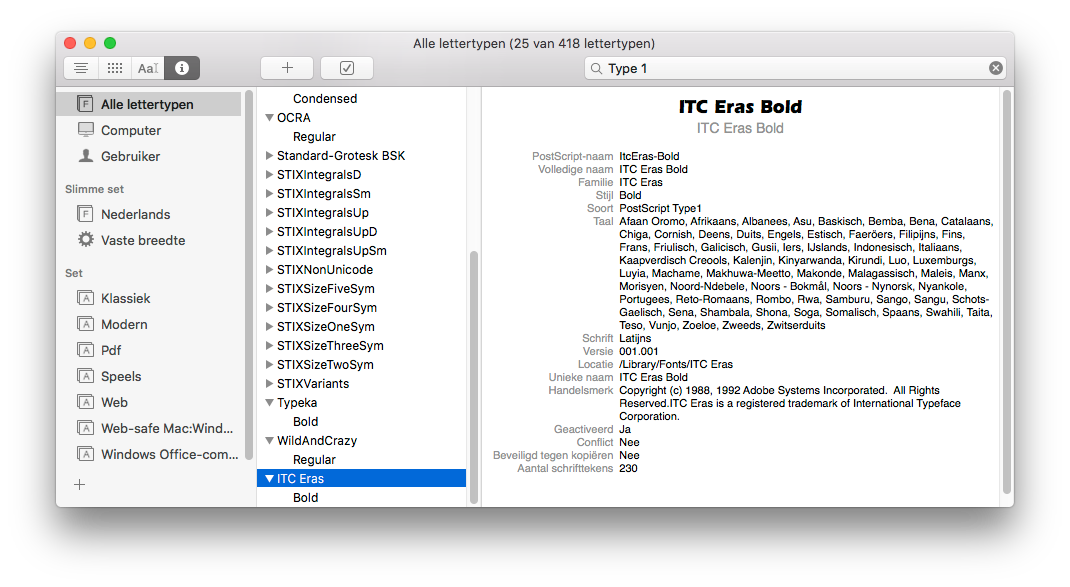The width and height of the screenshot is (1070, 587).
Task: Open the Klassiek collection
Action: click(x=126, y=298)
